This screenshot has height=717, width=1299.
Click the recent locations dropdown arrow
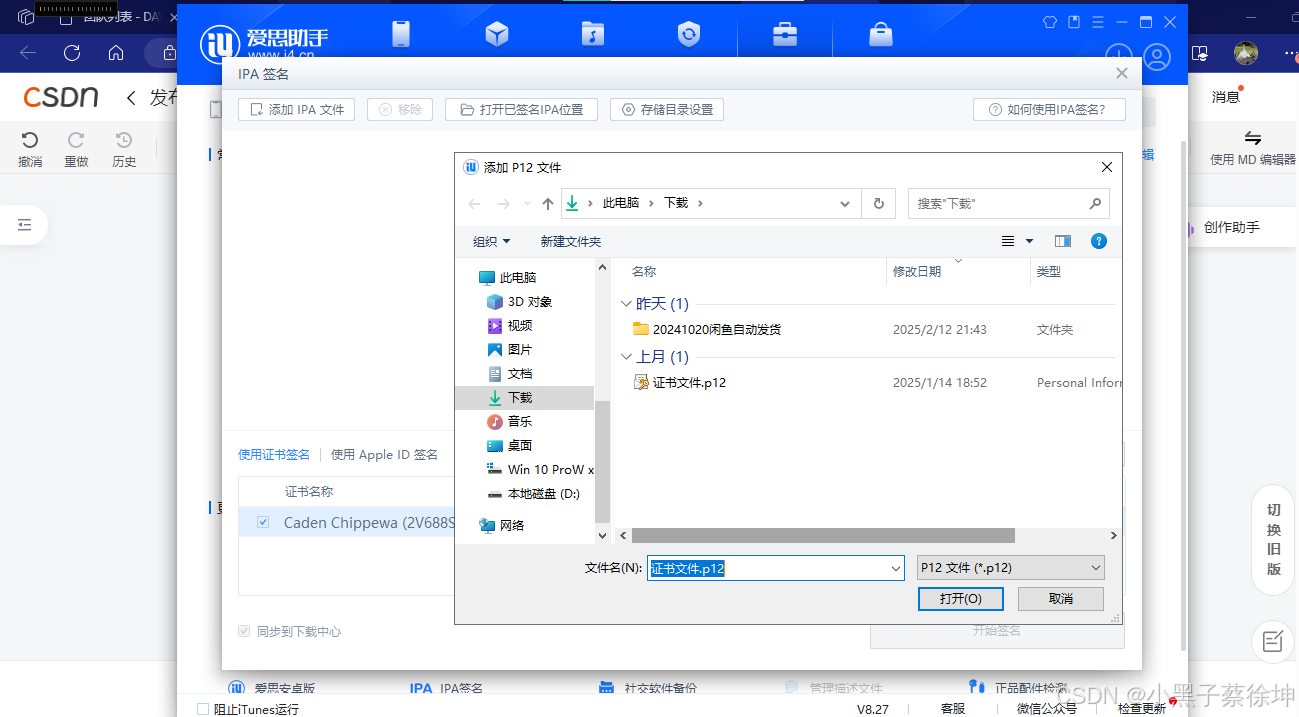tap(527, 204)
